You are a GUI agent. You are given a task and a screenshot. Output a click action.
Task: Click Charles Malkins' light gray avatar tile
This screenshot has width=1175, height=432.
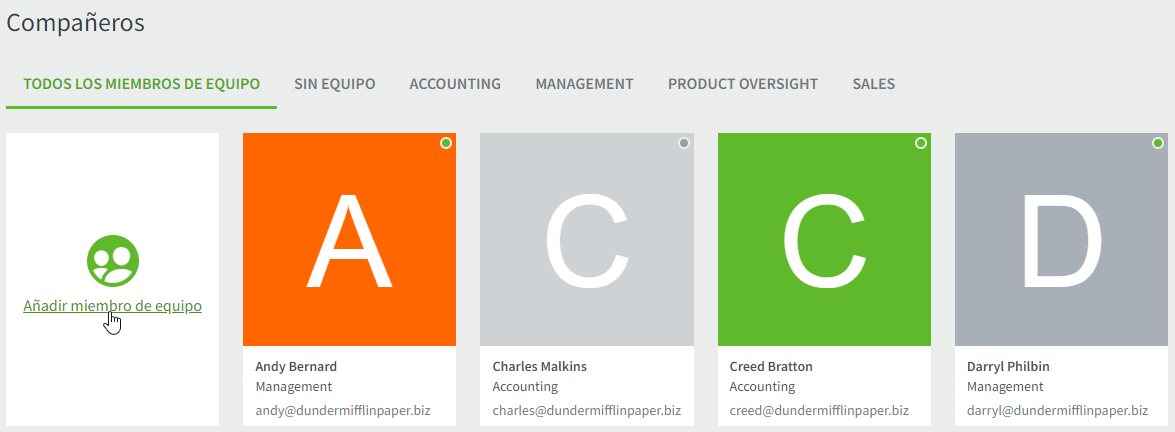(x=587, y=239)
